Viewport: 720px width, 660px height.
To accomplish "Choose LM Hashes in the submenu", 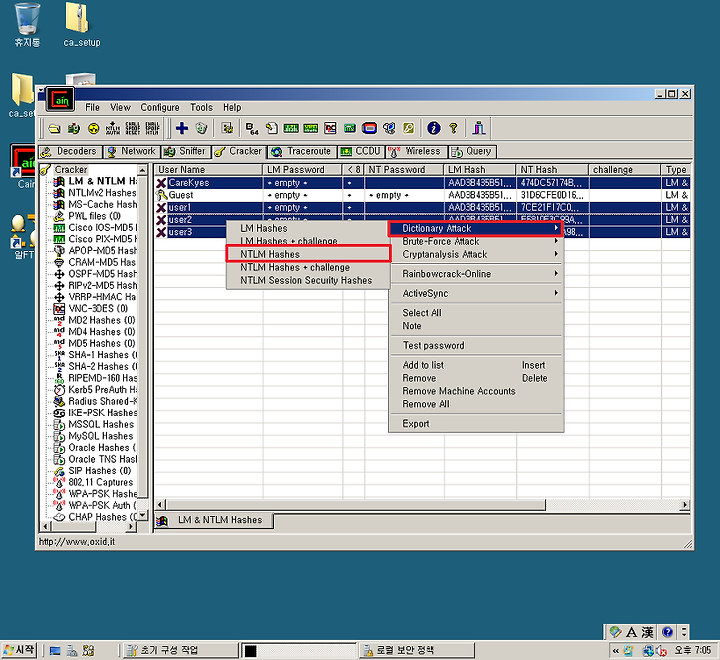I will [x=308, y=228].
